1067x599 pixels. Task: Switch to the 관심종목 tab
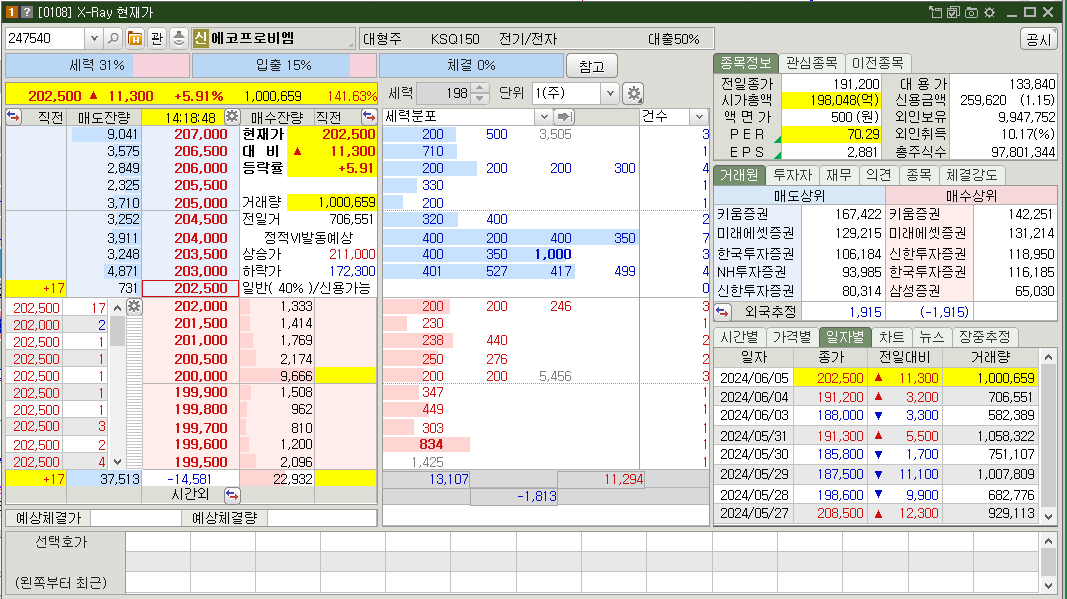[x=811, y=63]
